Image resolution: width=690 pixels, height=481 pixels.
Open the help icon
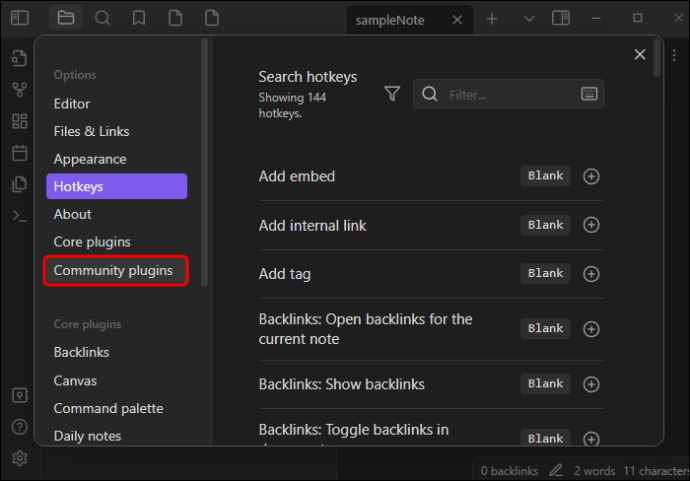[19, 426]
